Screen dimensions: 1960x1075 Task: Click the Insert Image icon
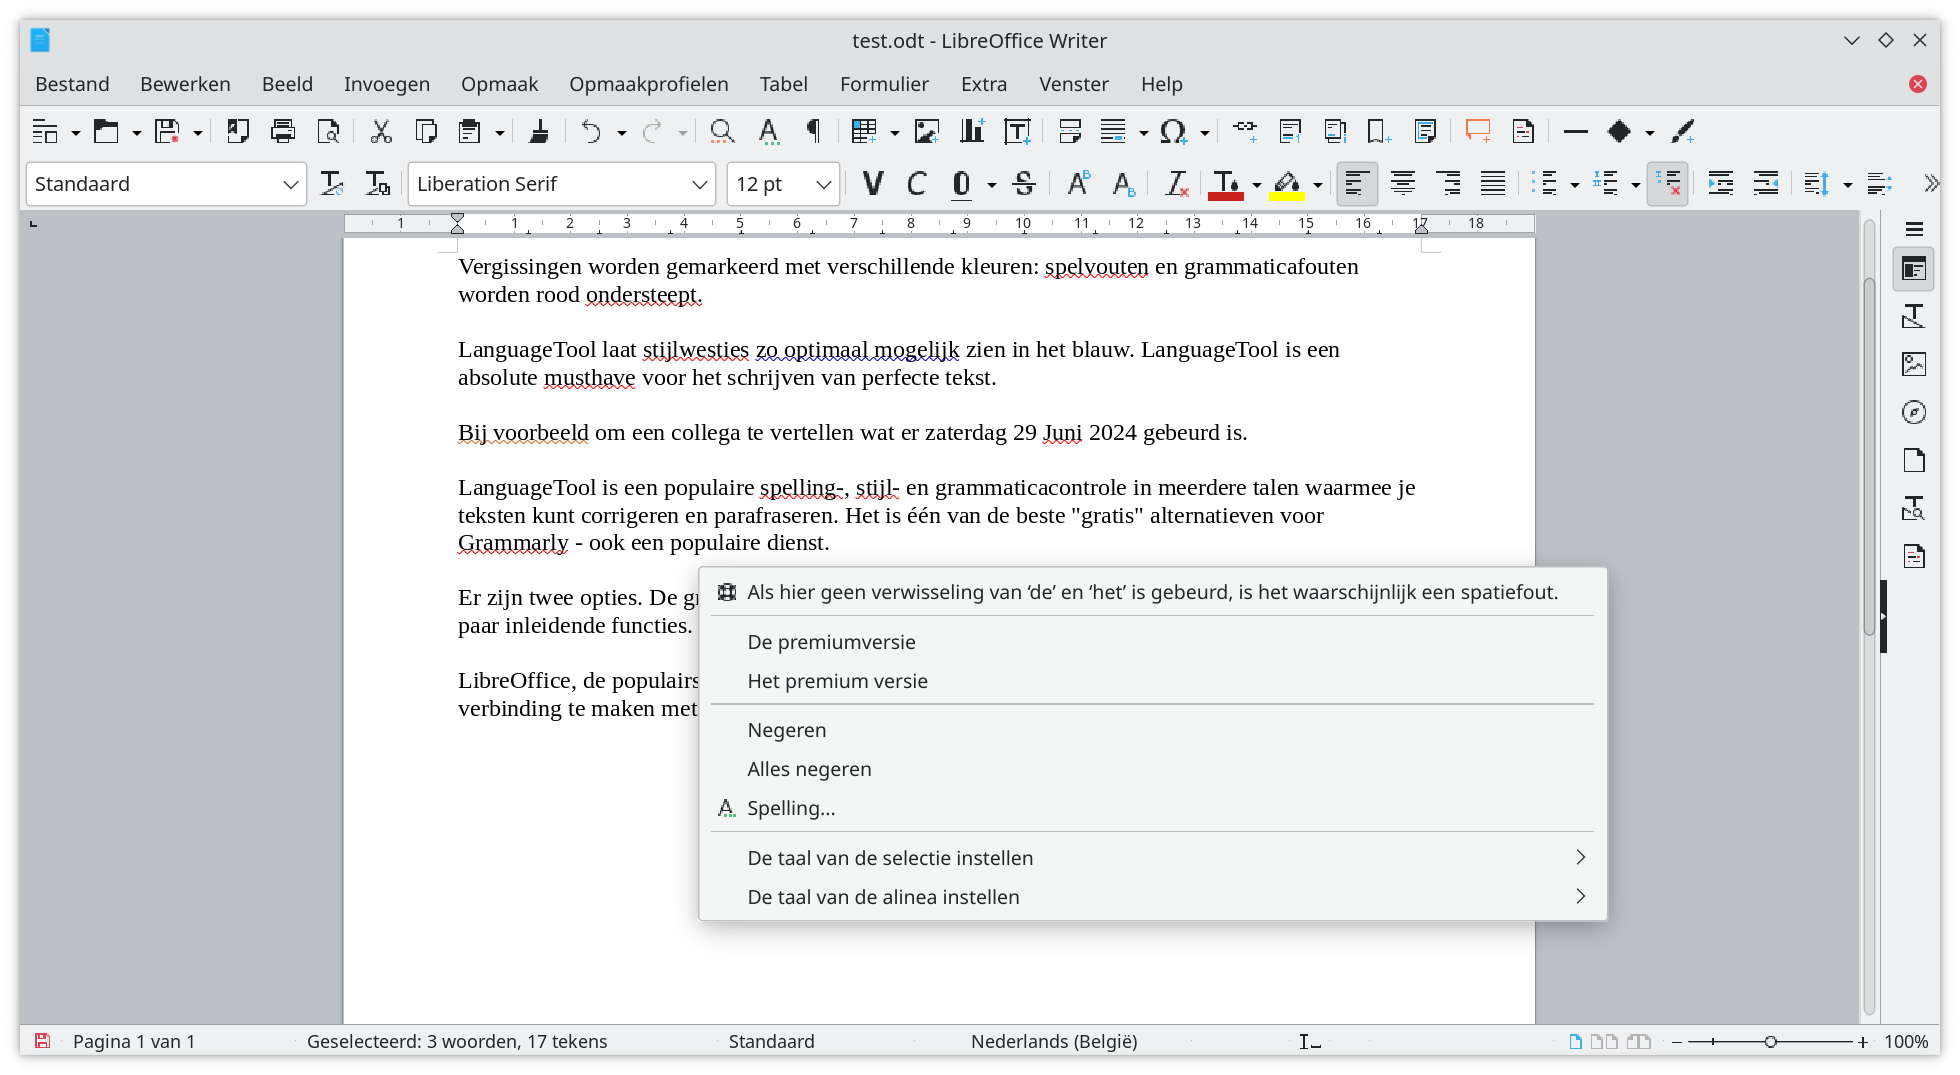(x=927, y=131)
